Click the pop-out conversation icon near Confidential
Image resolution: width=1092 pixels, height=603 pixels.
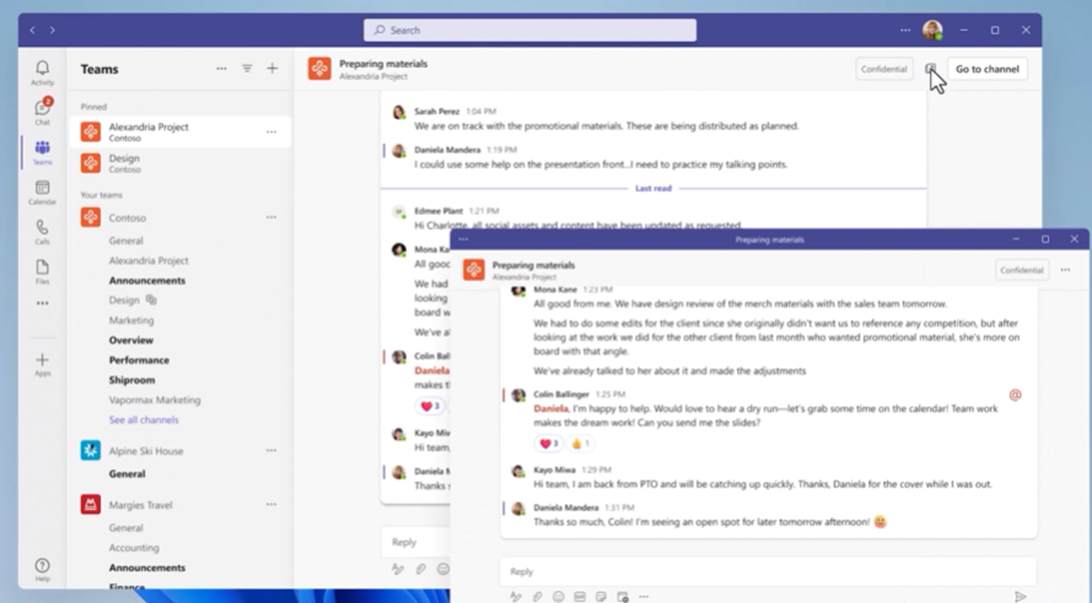coord(931,69)
